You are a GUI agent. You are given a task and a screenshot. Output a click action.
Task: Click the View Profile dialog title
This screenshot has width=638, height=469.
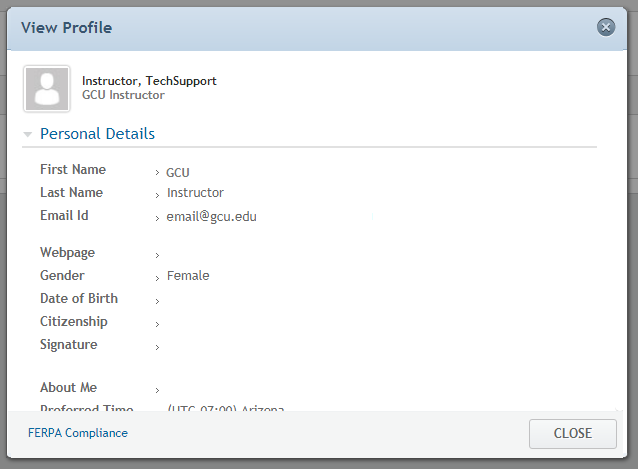[x=66, y=28]
